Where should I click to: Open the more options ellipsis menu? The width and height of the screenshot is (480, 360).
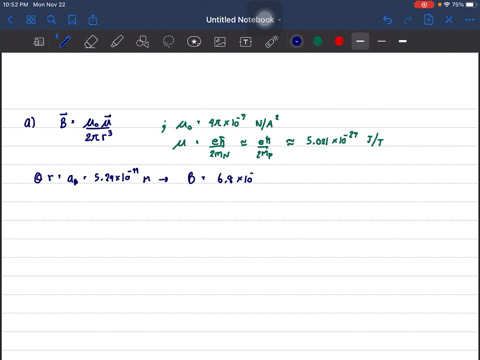[x=470, y=20]
